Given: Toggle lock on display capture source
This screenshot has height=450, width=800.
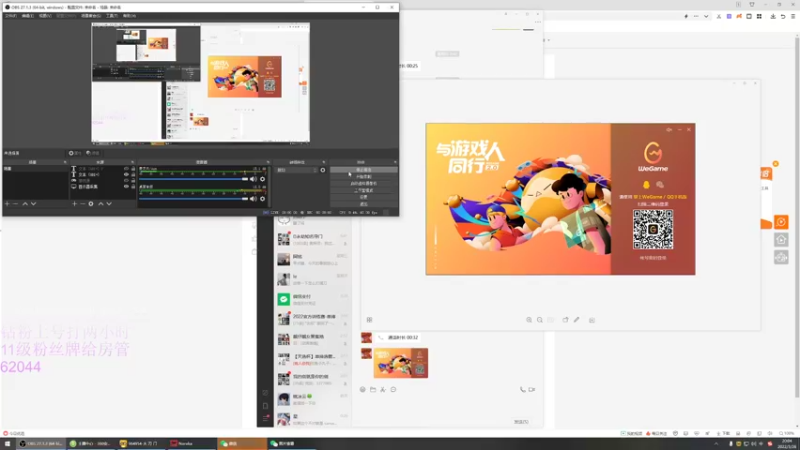Looking at the screenshot, I should 133,187.
